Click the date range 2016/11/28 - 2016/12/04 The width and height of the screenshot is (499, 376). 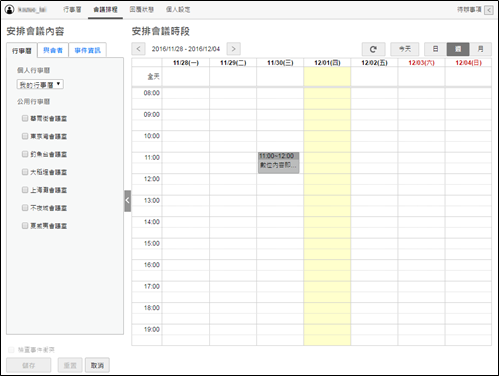tap(186, 49)
